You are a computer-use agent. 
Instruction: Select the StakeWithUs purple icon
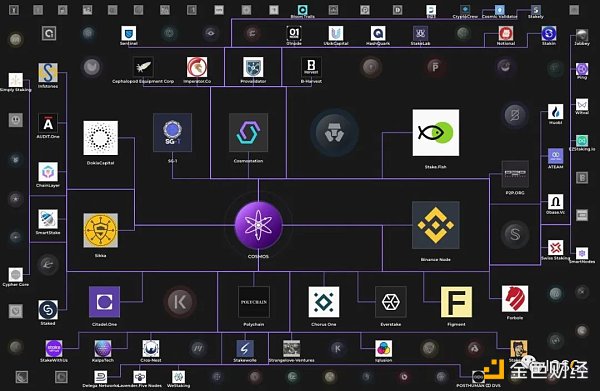pyautogui.click(x=54, y=349)
